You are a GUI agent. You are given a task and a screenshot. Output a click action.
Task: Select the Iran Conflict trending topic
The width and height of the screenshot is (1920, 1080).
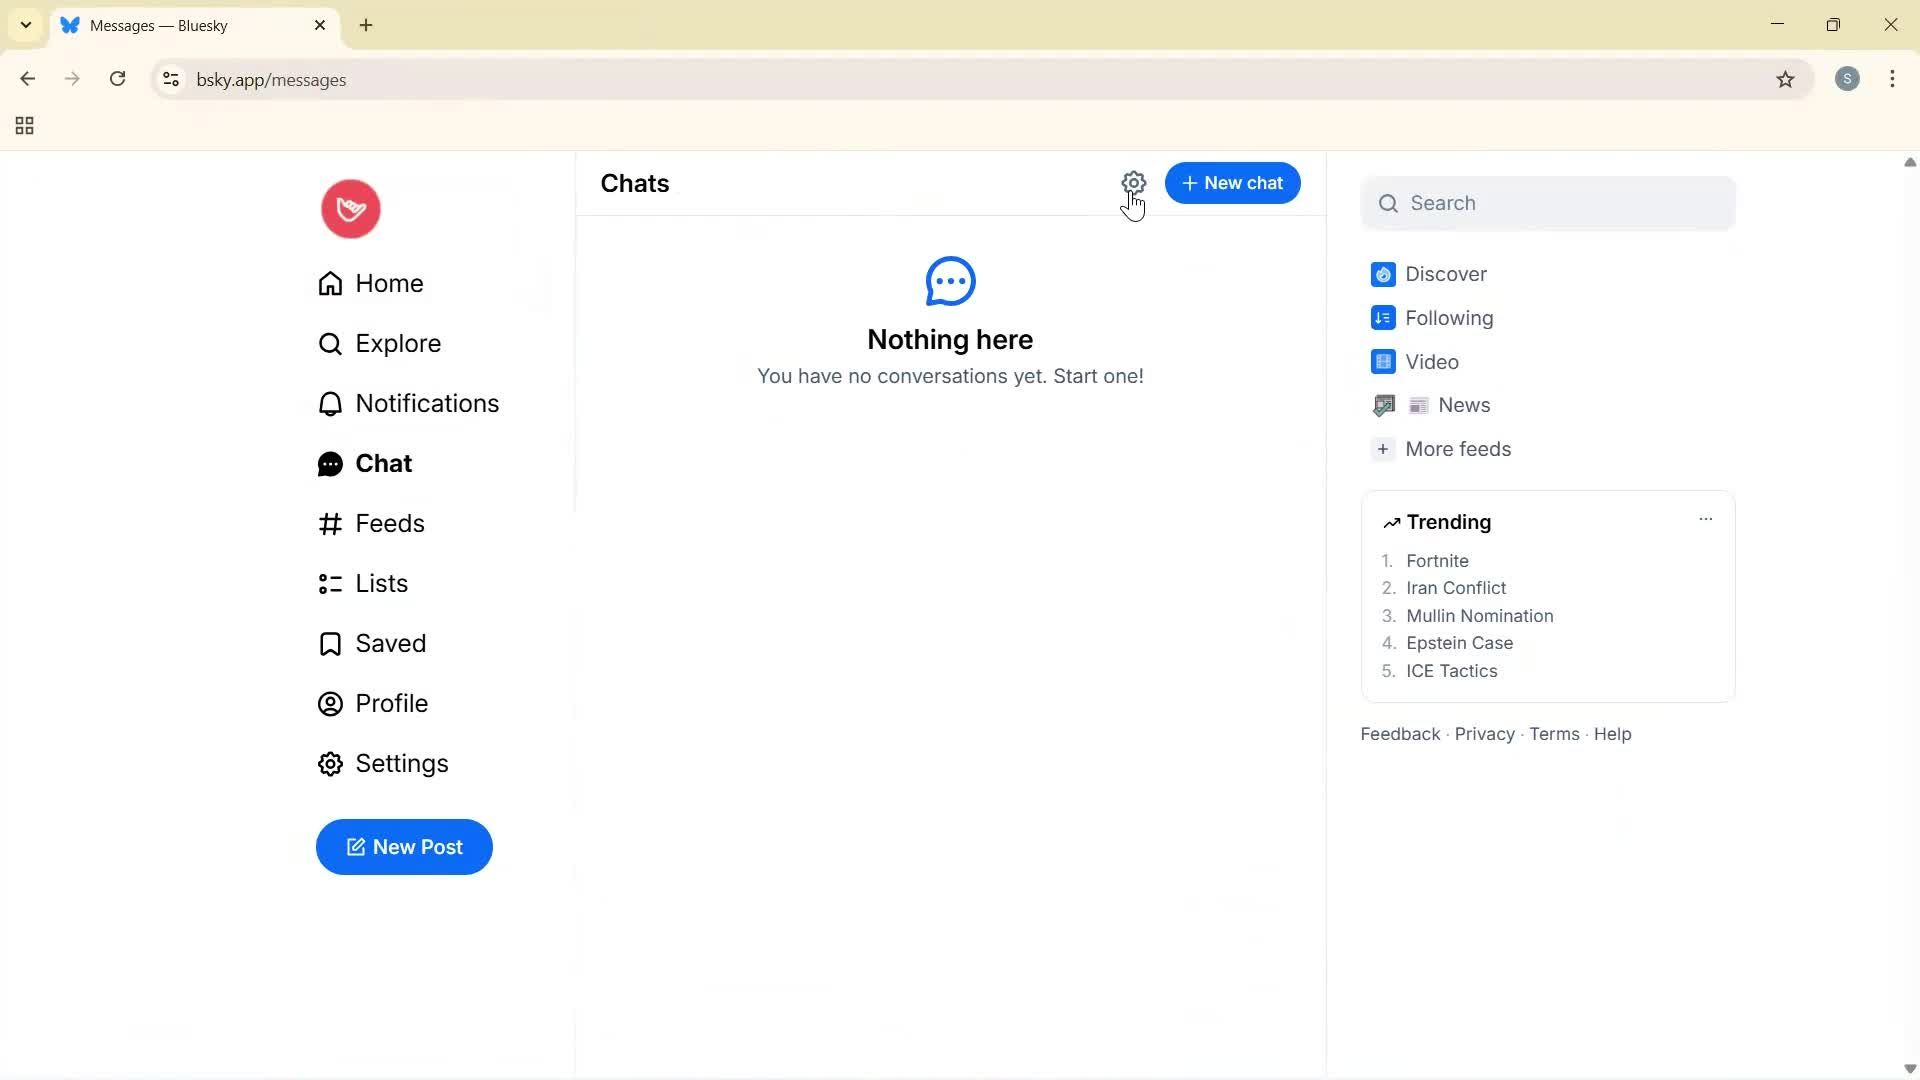[x=1456, y=588]
